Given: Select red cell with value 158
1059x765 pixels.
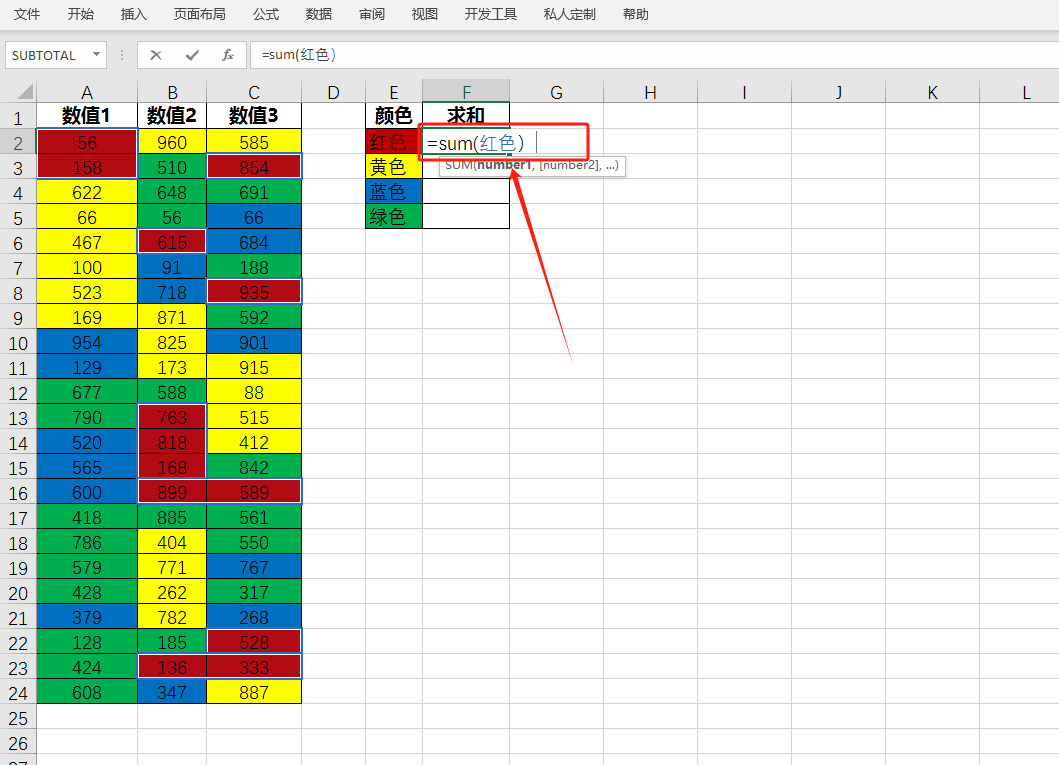Looking at the screenshot, I should tap(87, 167).
